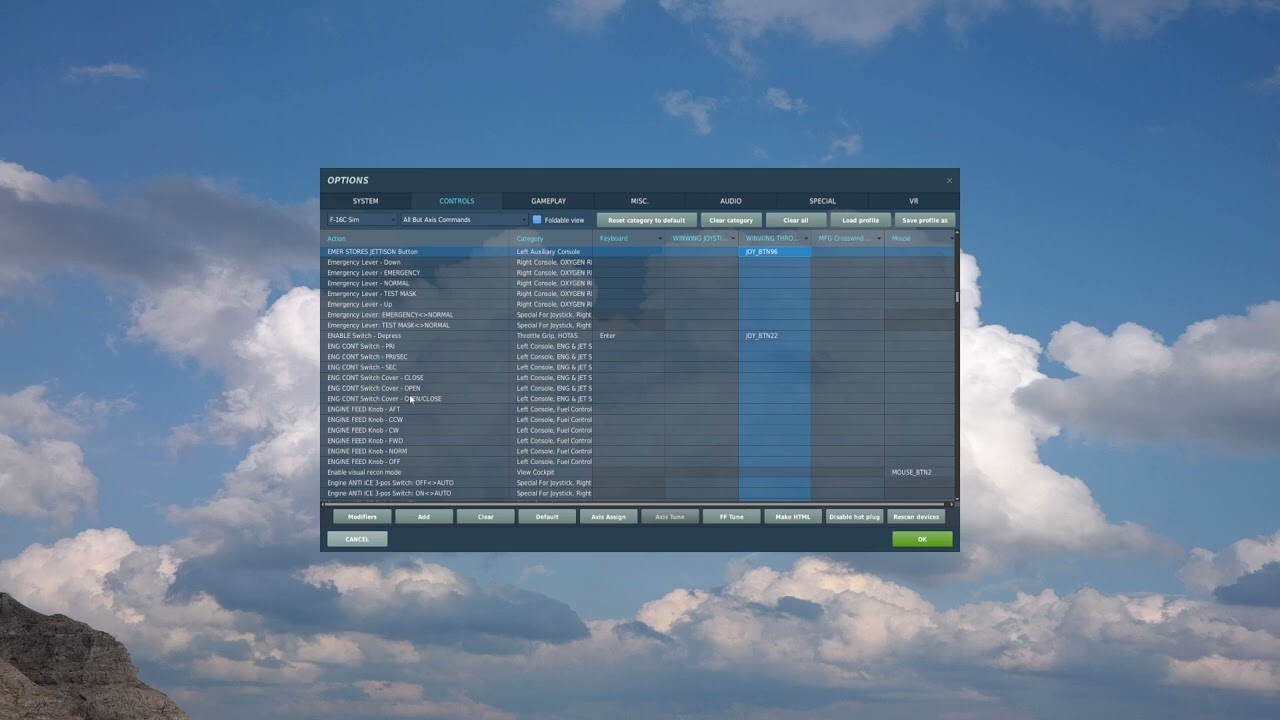Click the Disable hot plug button
Screen dimensions: 1280x720
[854, 517]
